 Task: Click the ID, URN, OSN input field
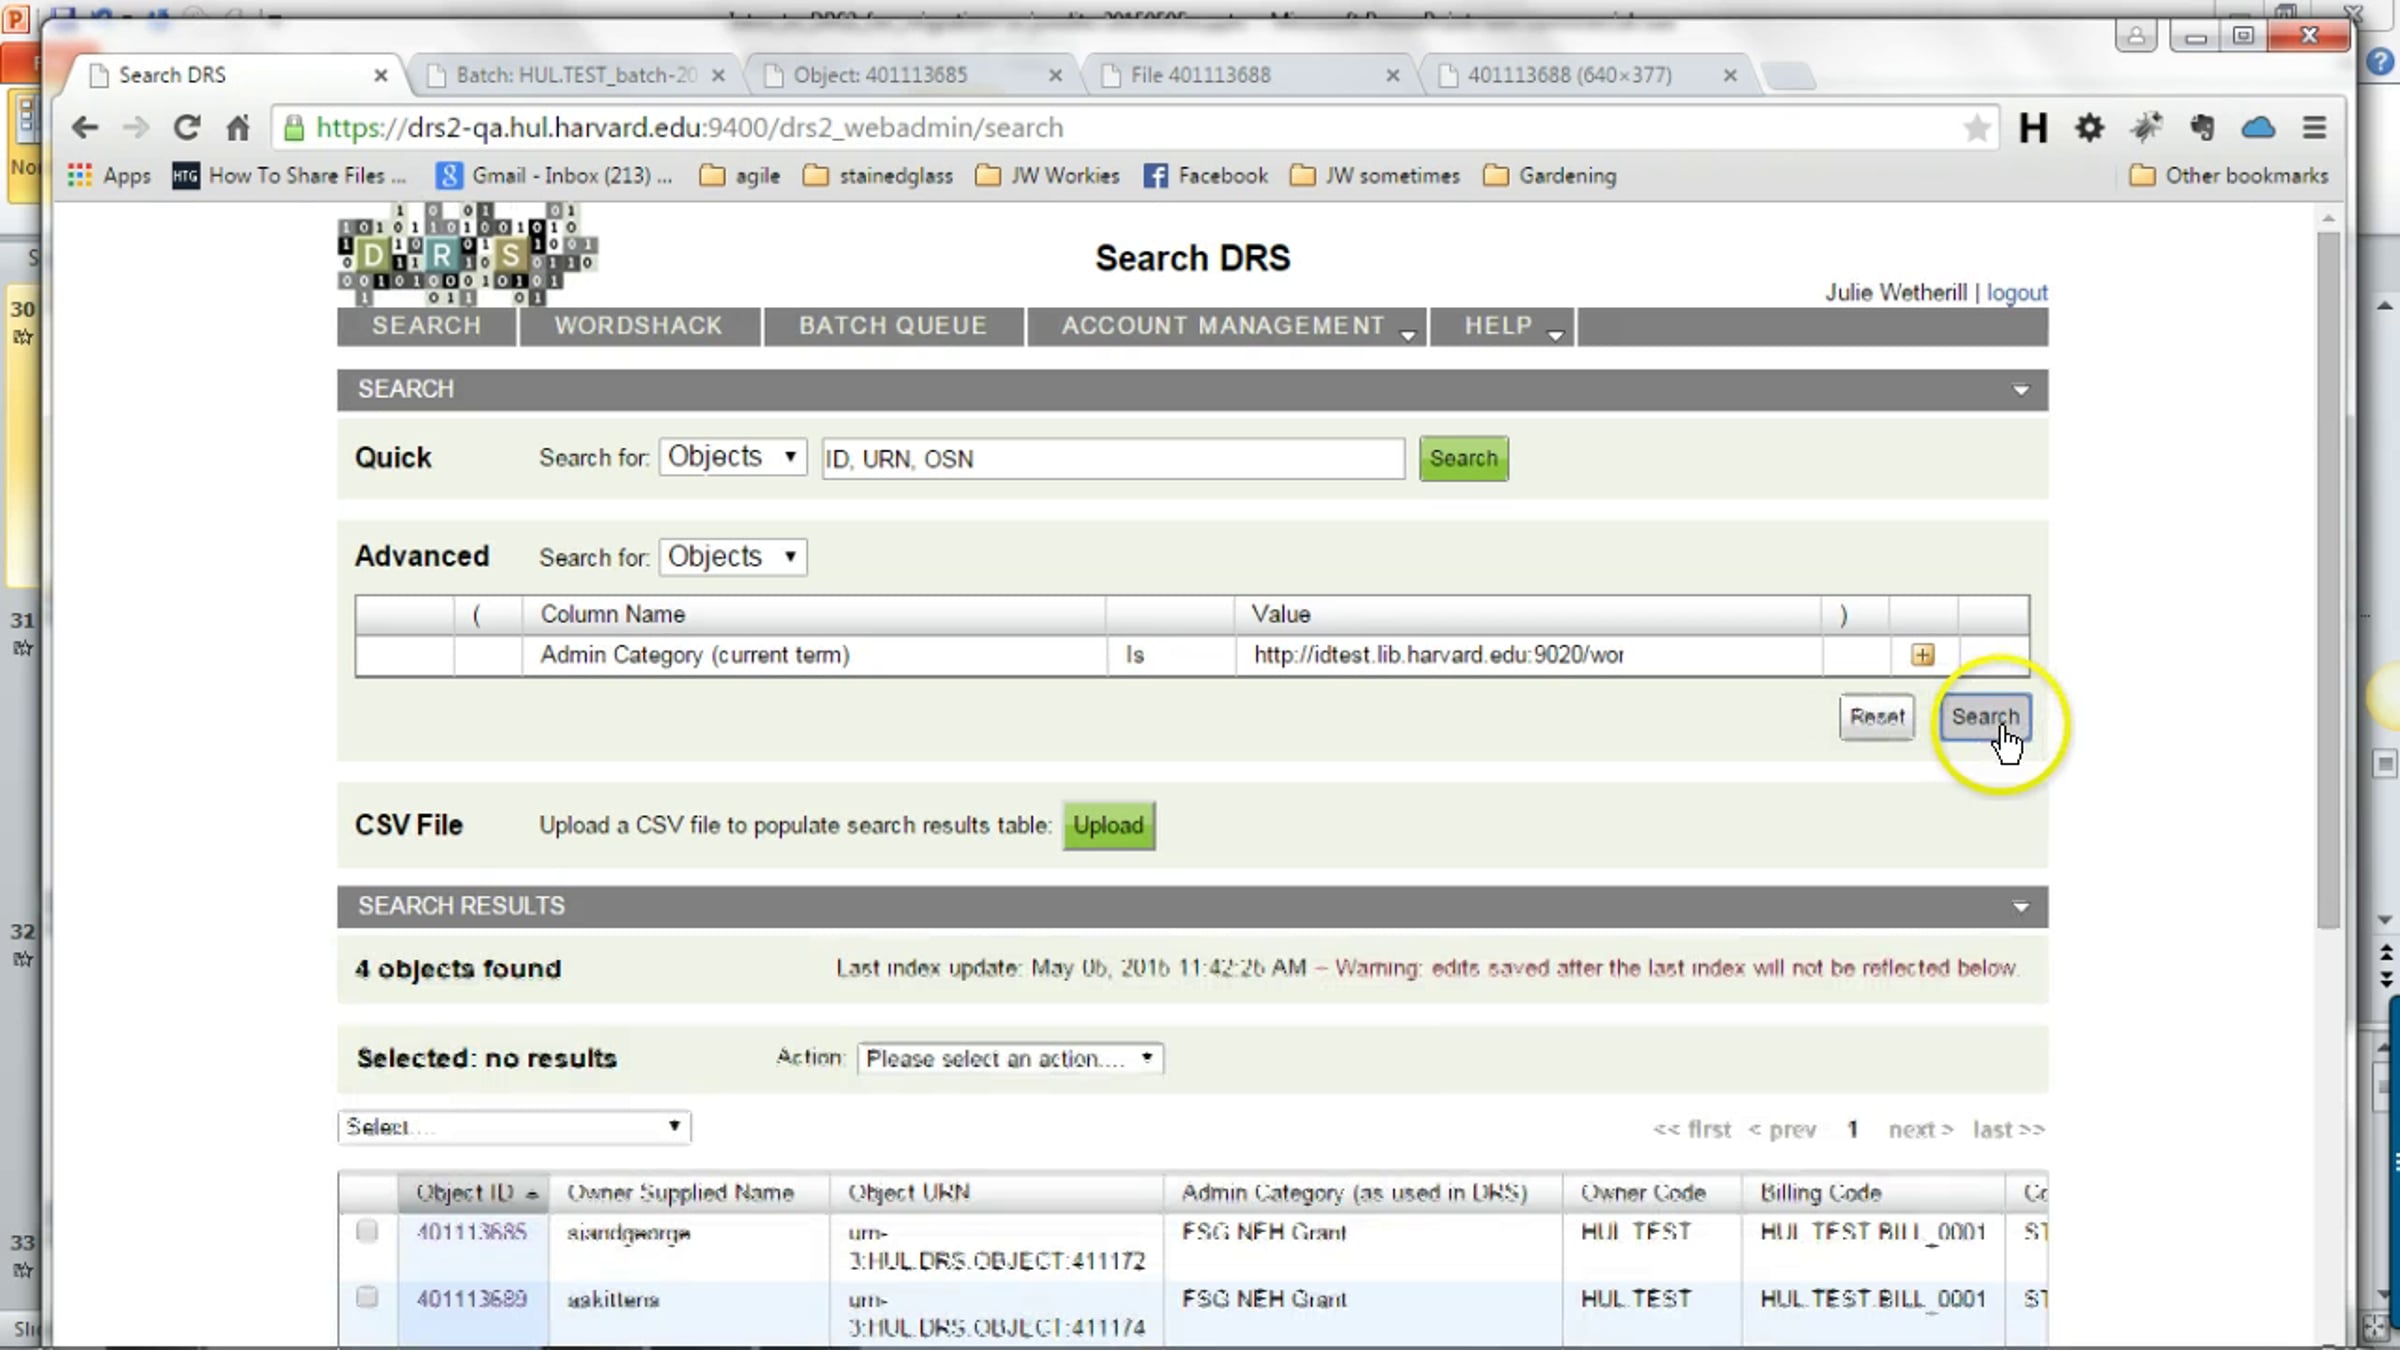1112,459
